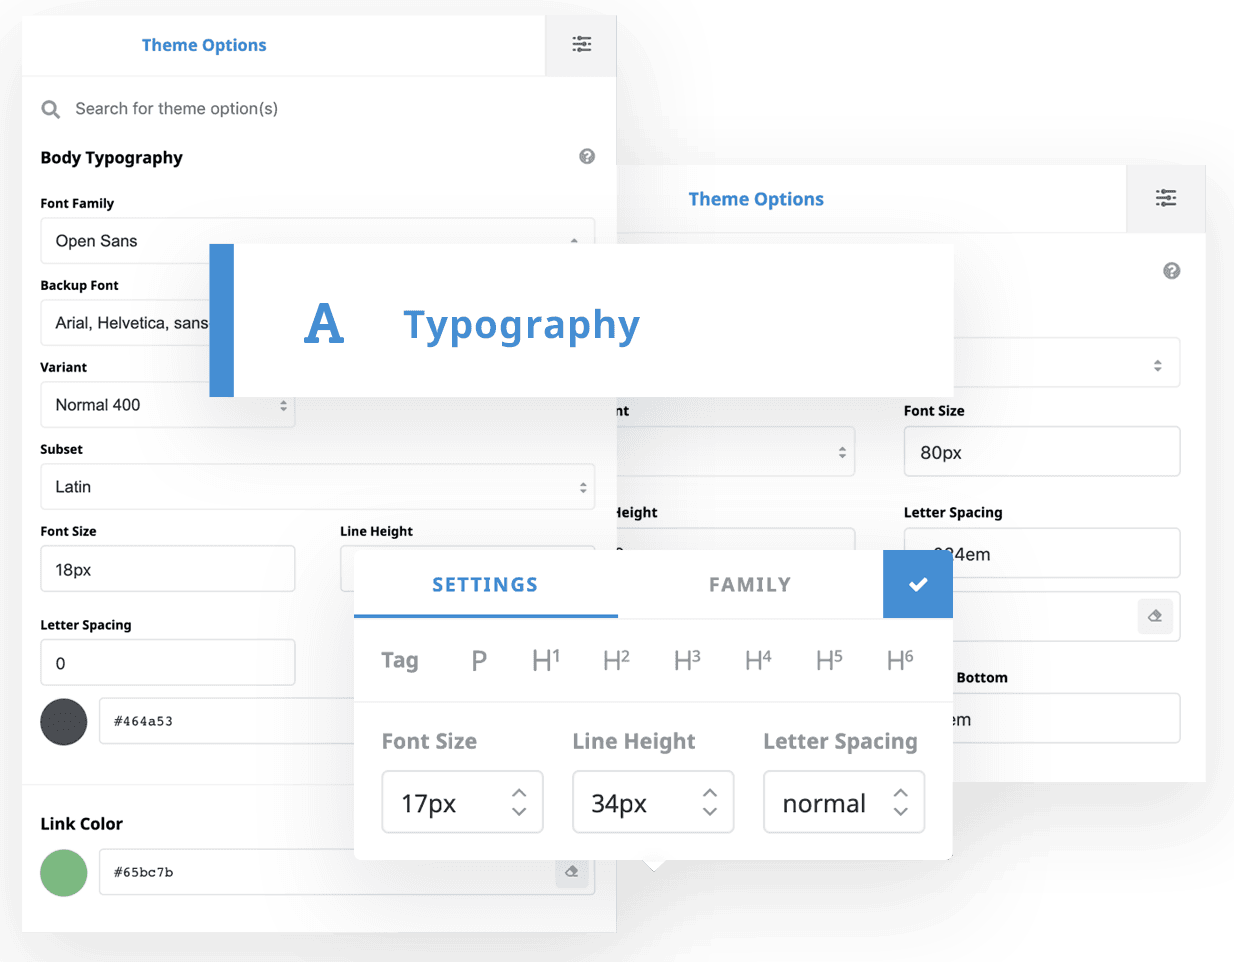Click the eraser icon beside Link Color field

pyautogui.click(x=572, y=872)
